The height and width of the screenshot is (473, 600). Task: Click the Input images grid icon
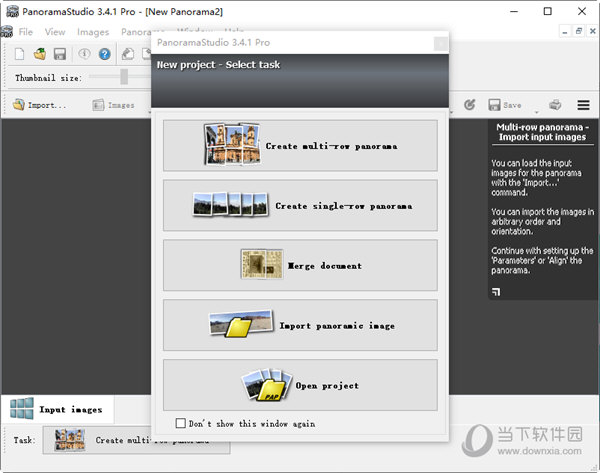click(22, 408)
